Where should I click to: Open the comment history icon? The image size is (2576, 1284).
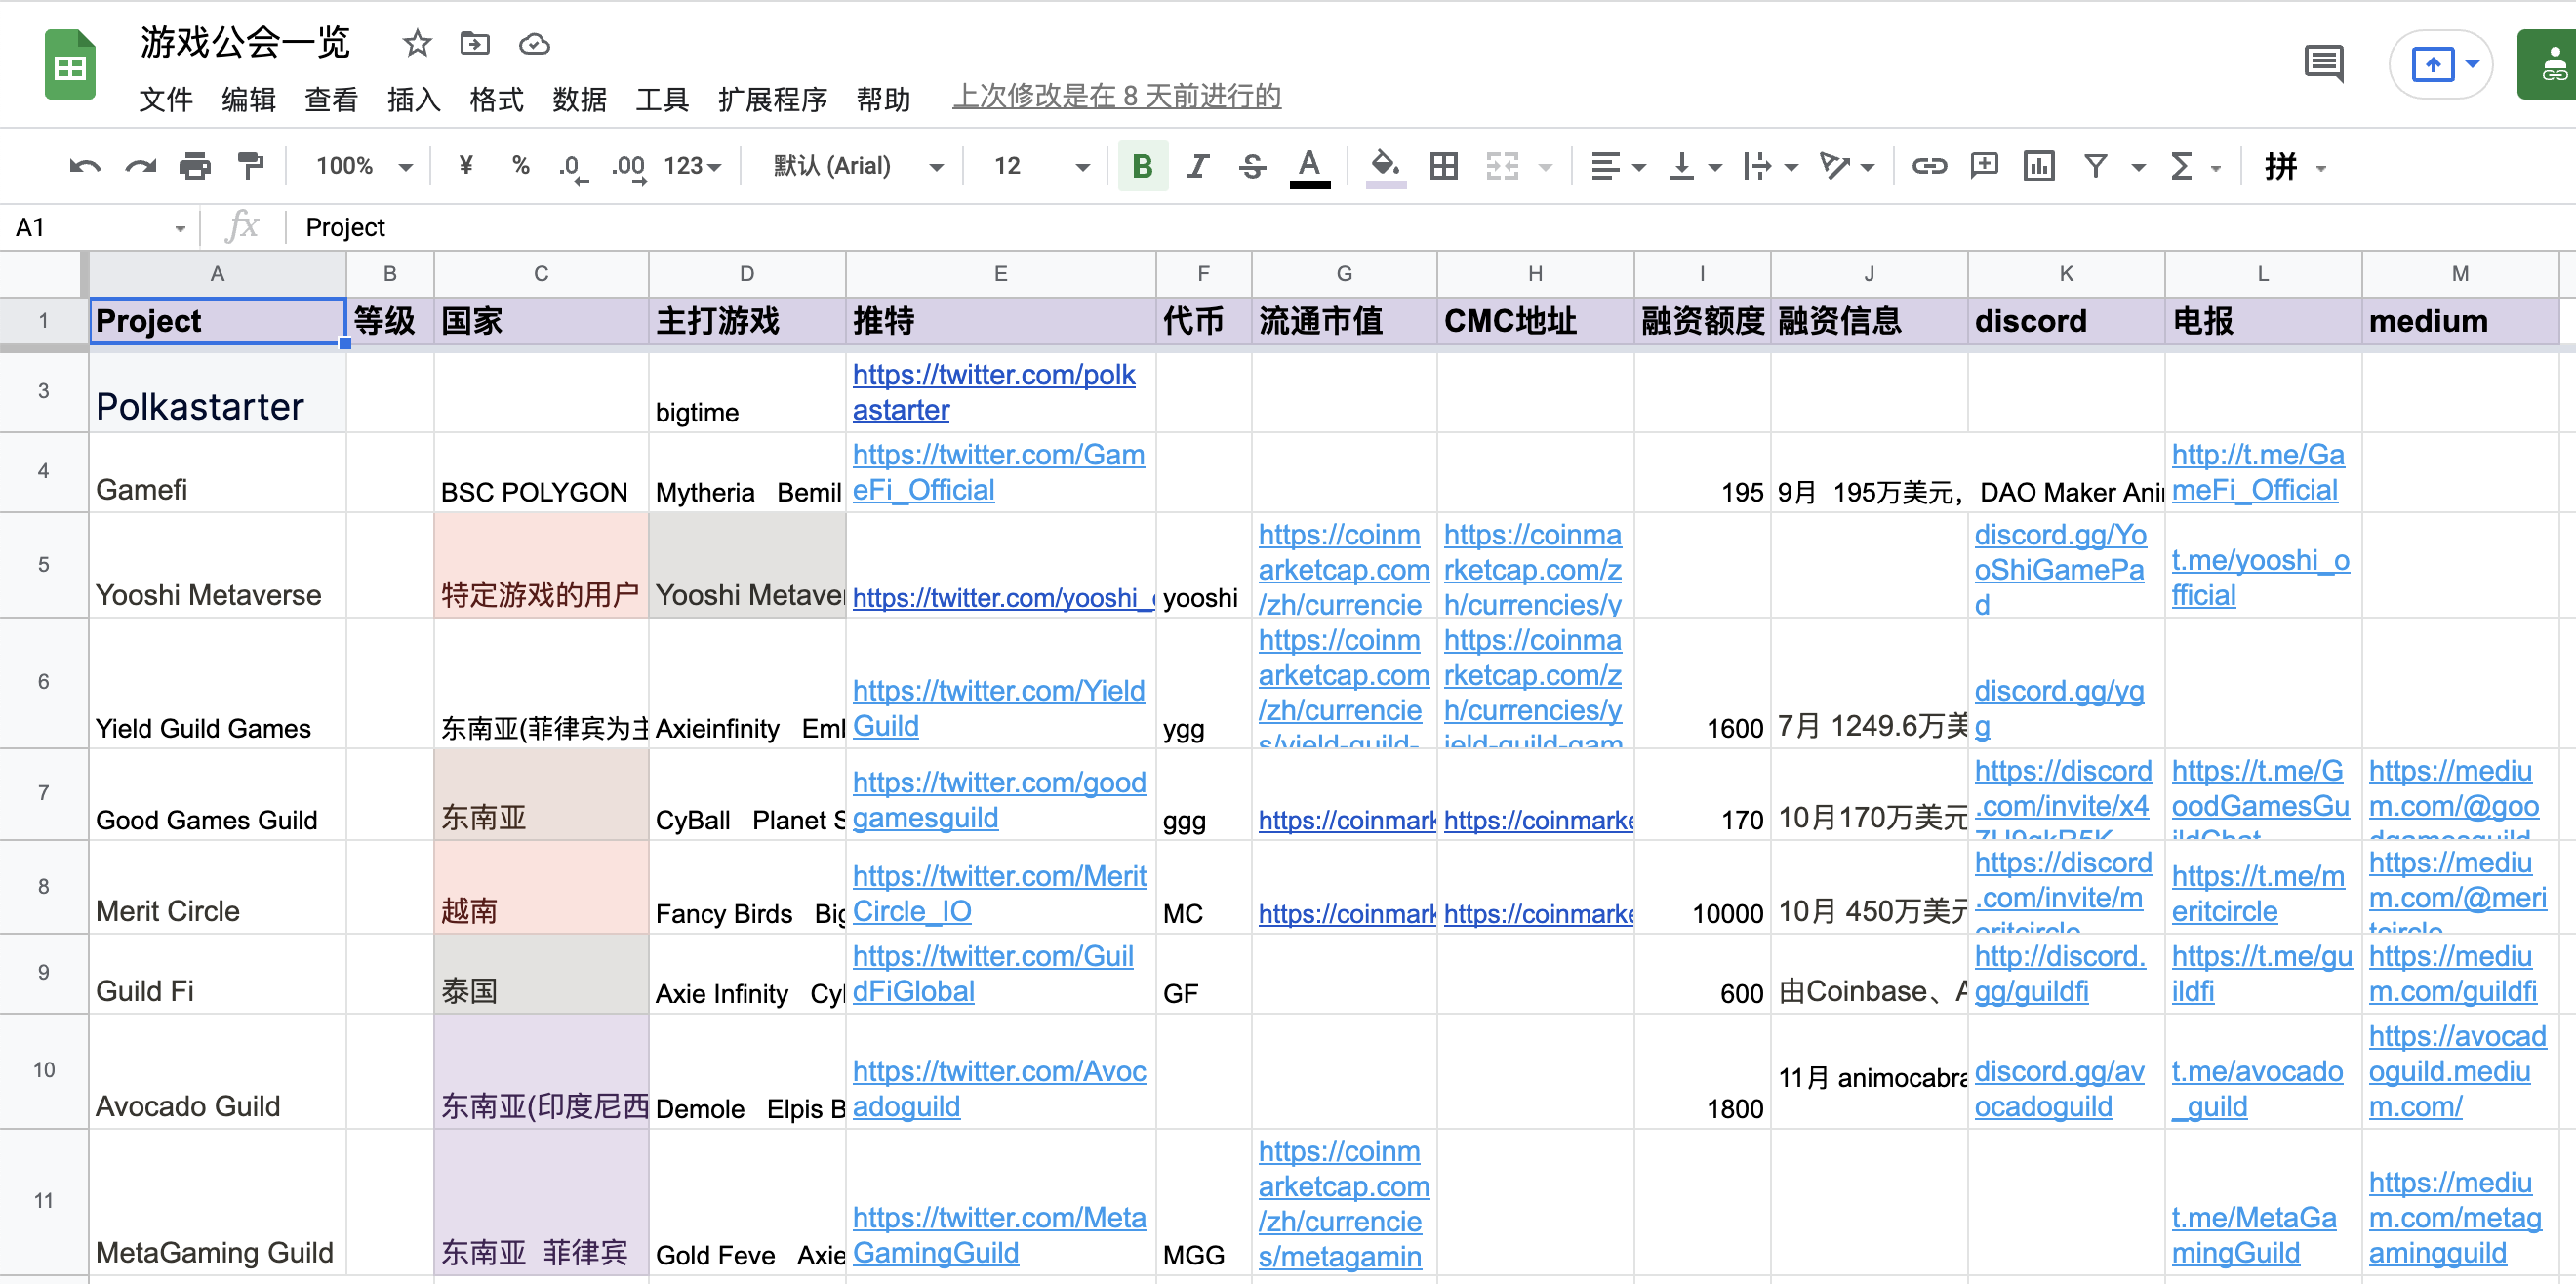pyautogui.click(x=2323, y=64)
